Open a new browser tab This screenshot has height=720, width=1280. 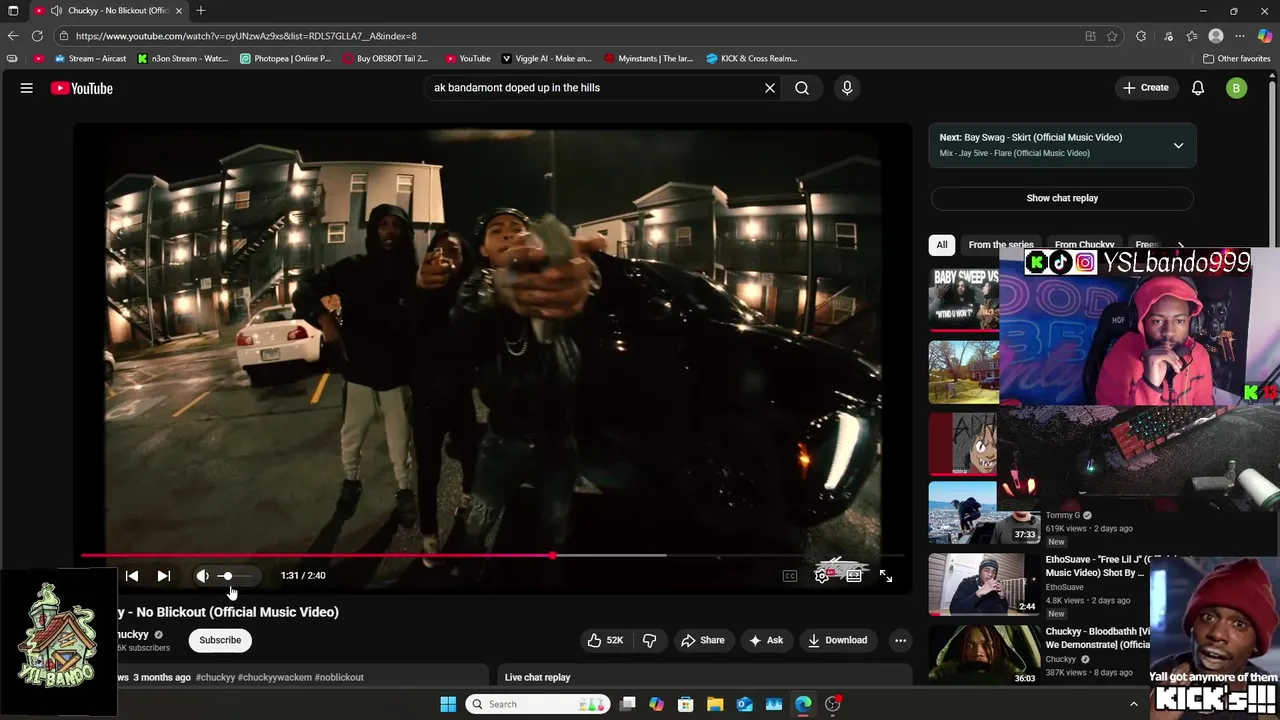(x=201, y=10)
